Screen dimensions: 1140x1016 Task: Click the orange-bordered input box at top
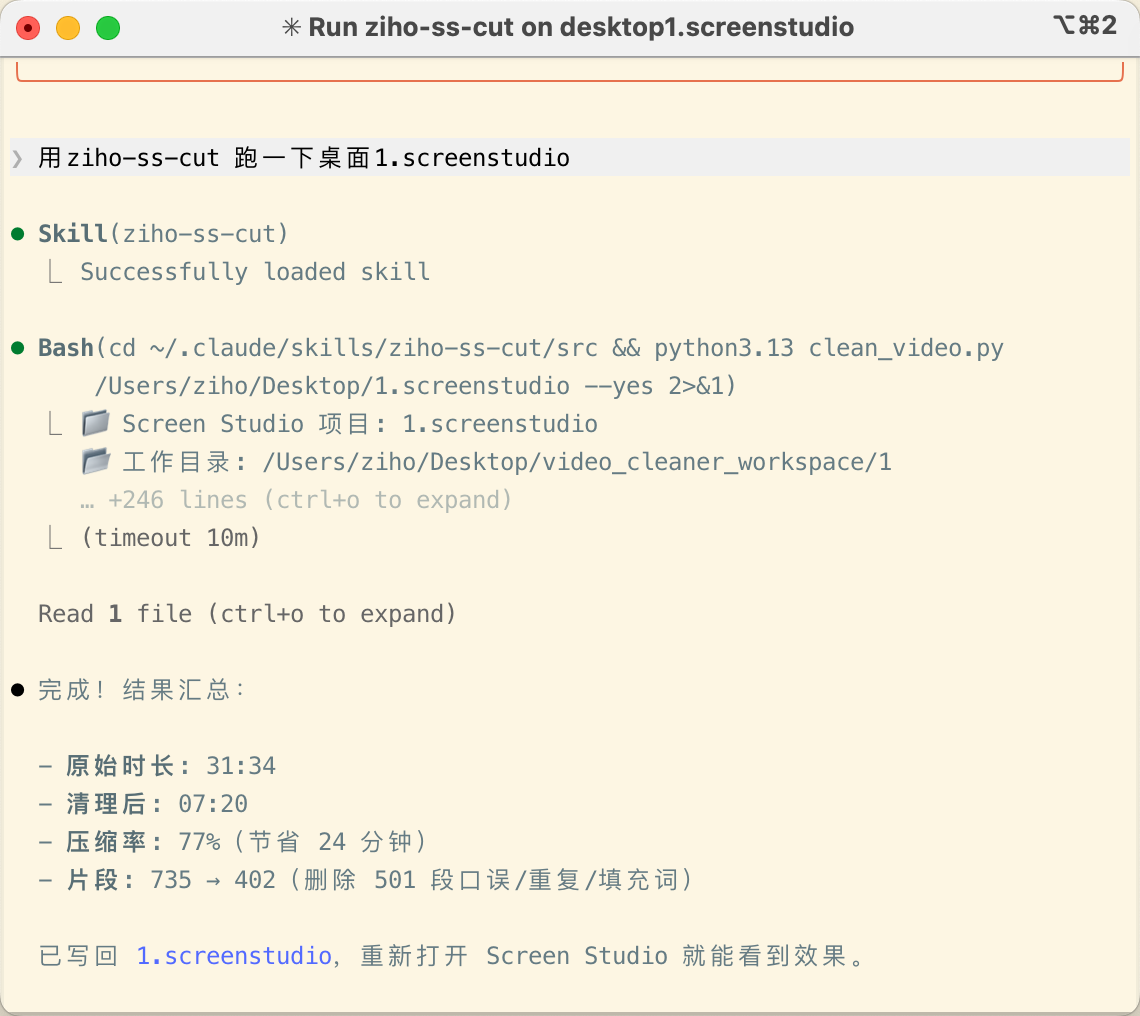tap(570, 72)
